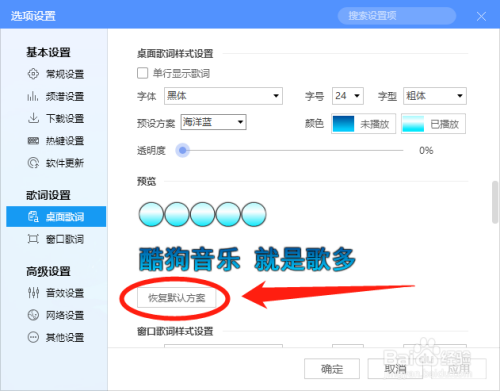Open the 频谱设置 section
Screen dimensions: 500x391
tap(56, 96)
